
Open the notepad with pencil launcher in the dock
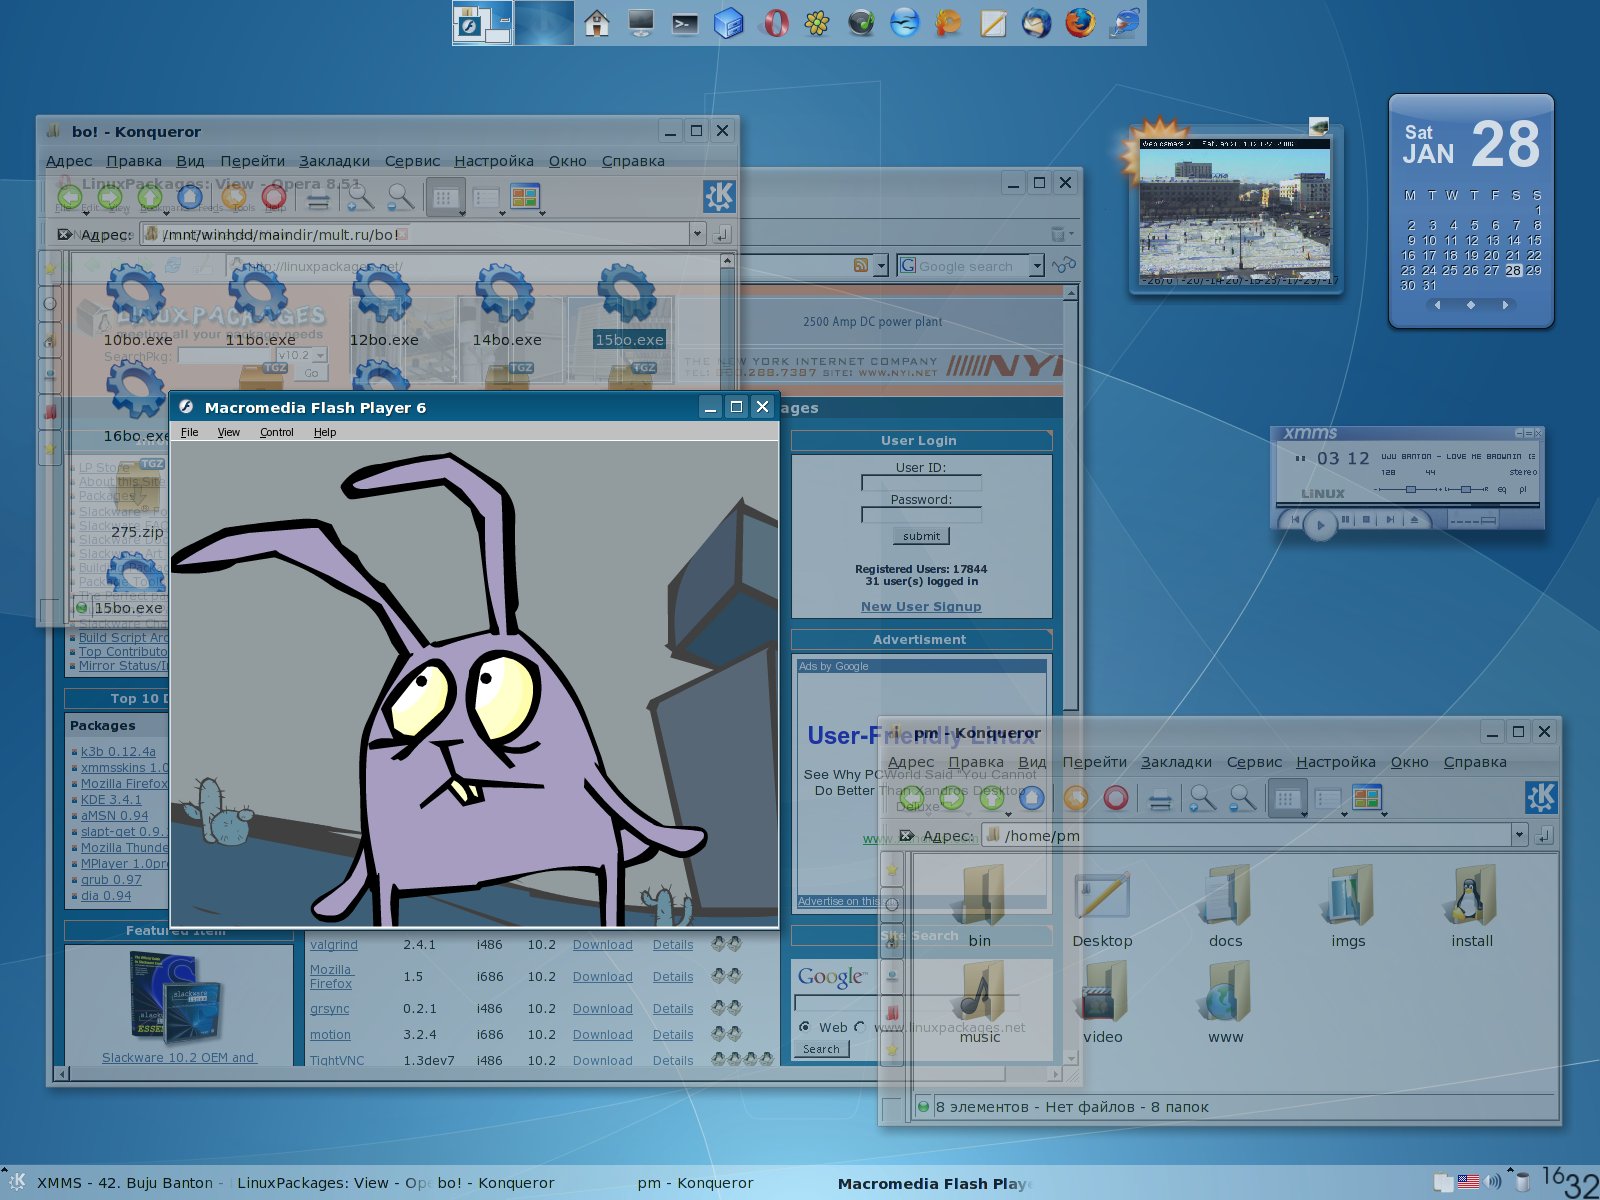pos(992,22)
